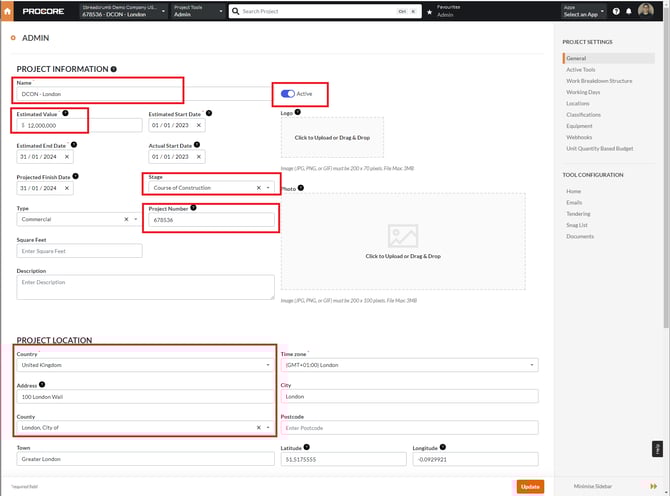Show Address info tooltip
Viewport: 670px width, 496px height.
42,384
